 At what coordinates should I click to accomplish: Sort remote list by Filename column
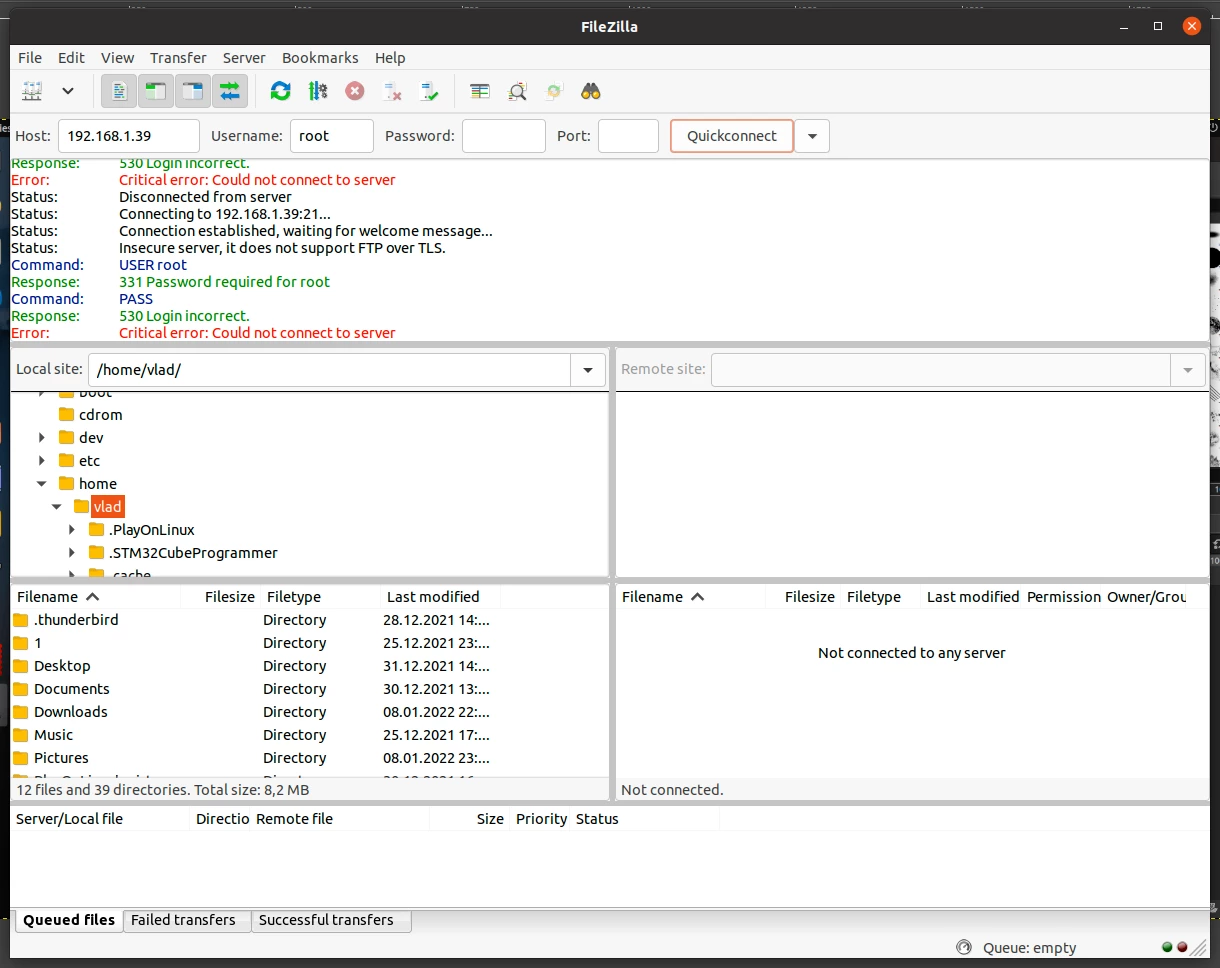pos(691,597)
